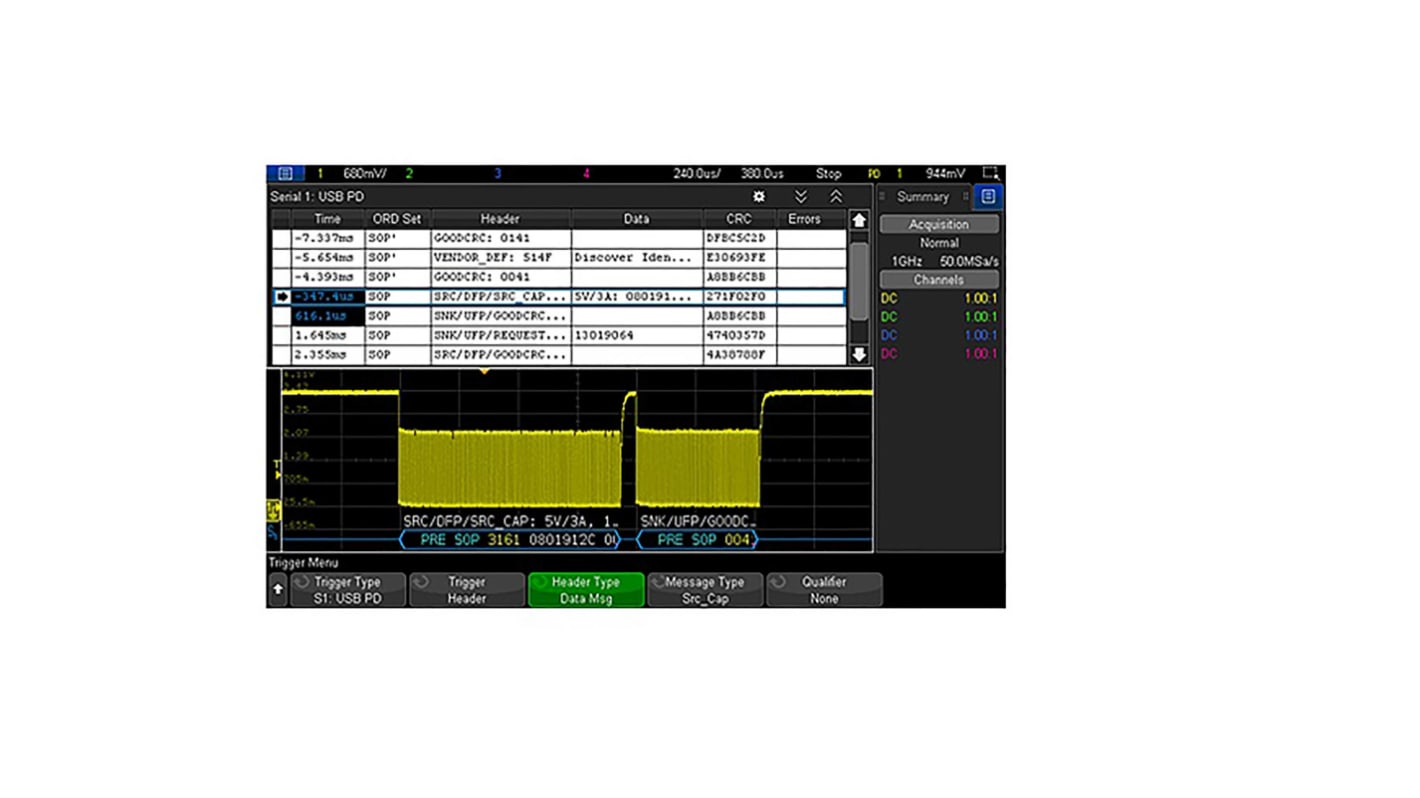Click the Acquisition button in sidebar
The width and height of the screenshot is (1420, 798).
coord(938,225)
